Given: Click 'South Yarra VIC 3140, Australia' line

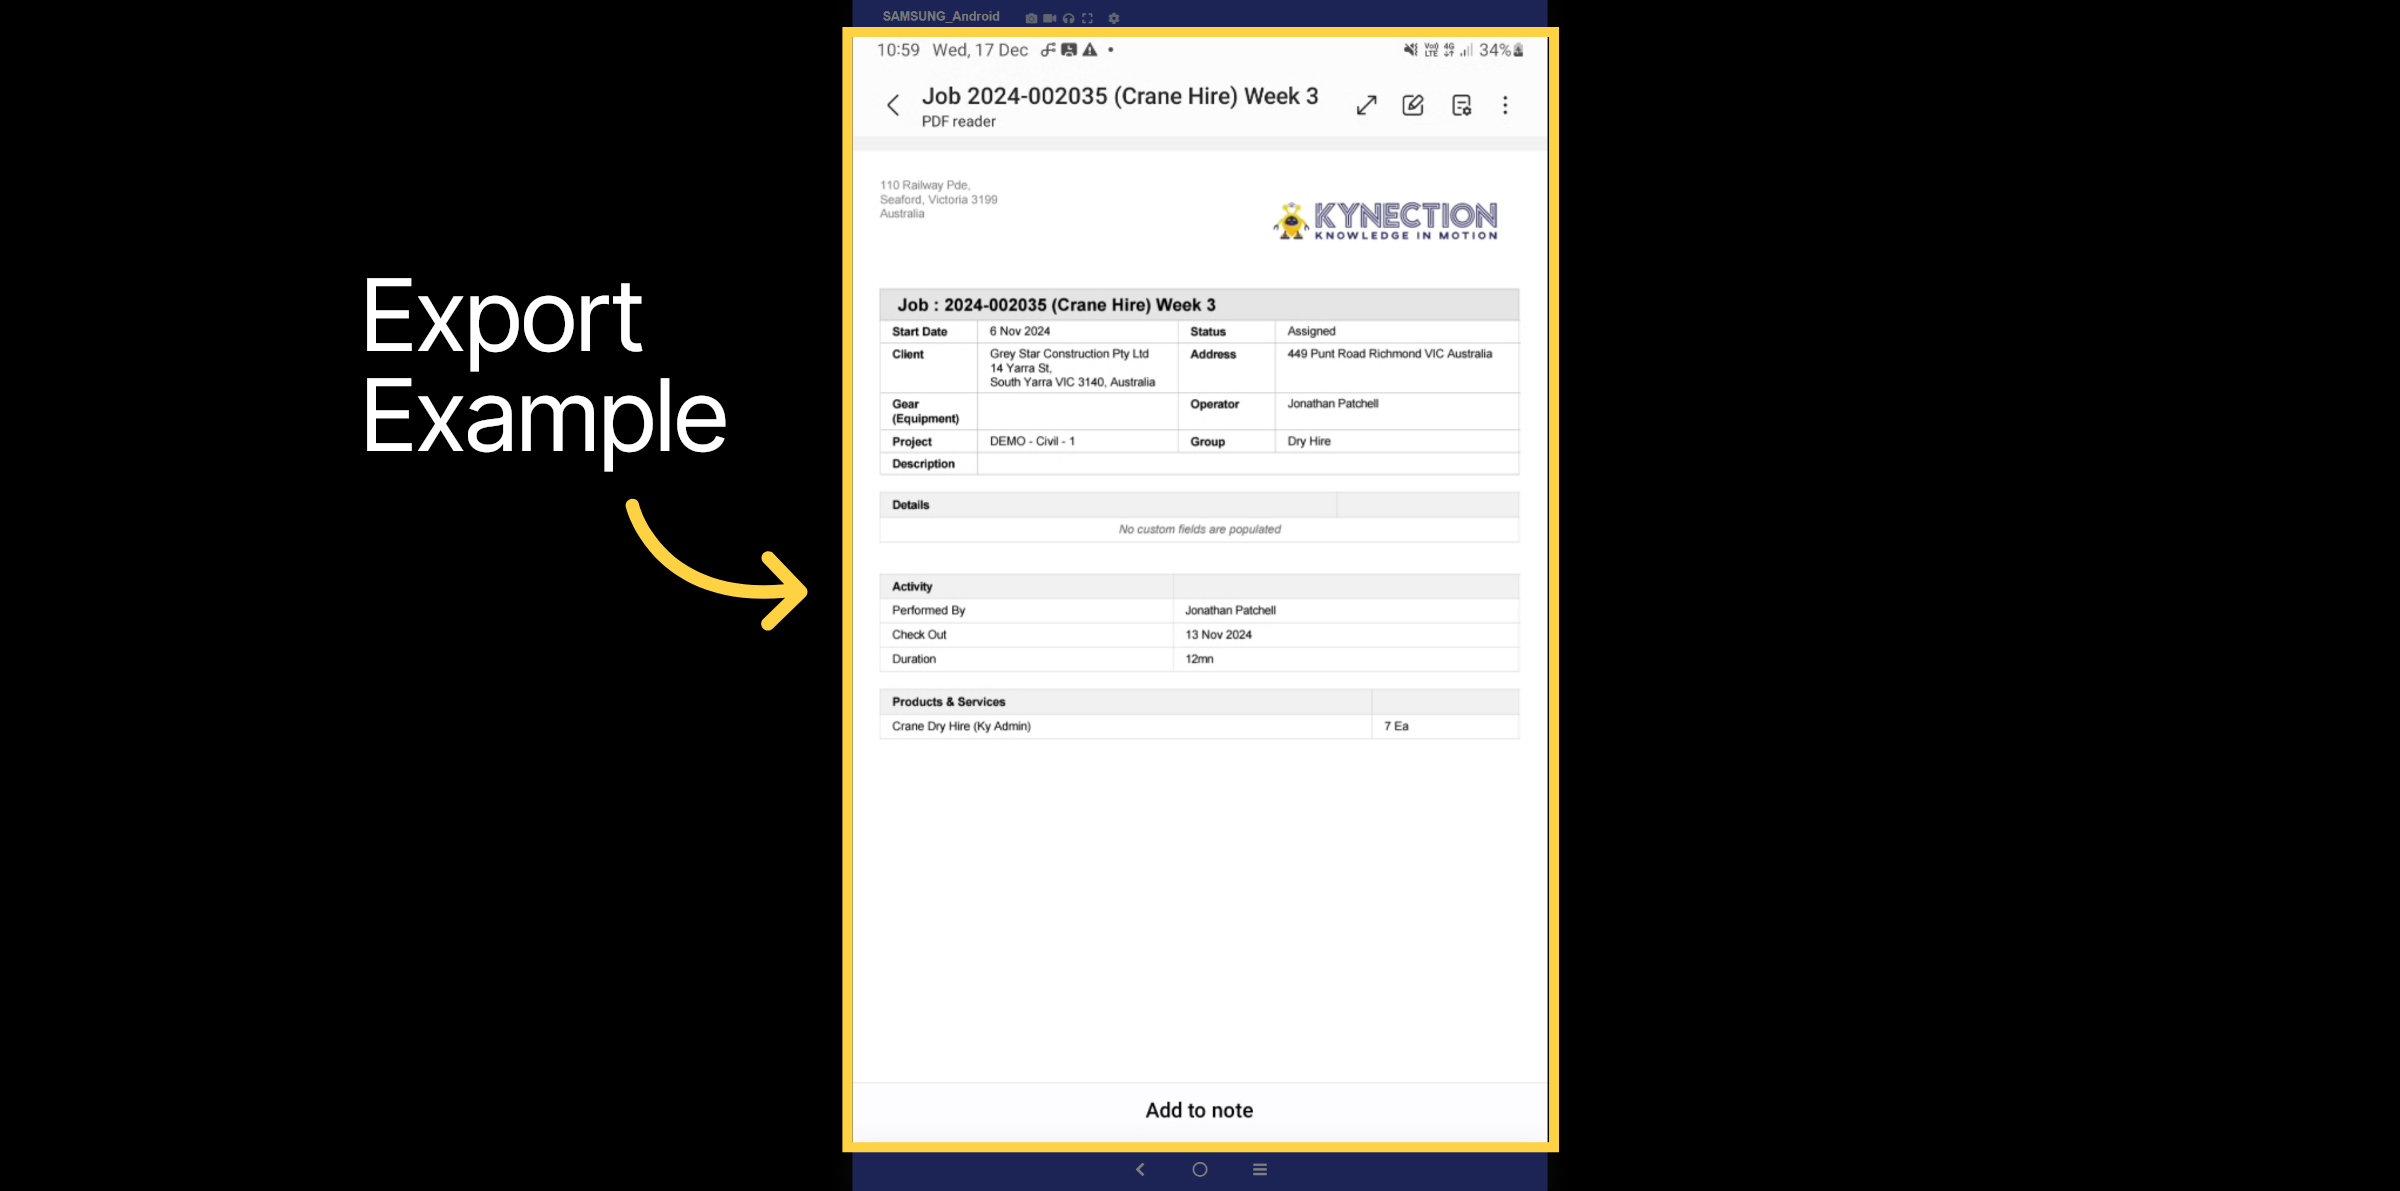Looking at the screenshot, I should coord(1072,382).
